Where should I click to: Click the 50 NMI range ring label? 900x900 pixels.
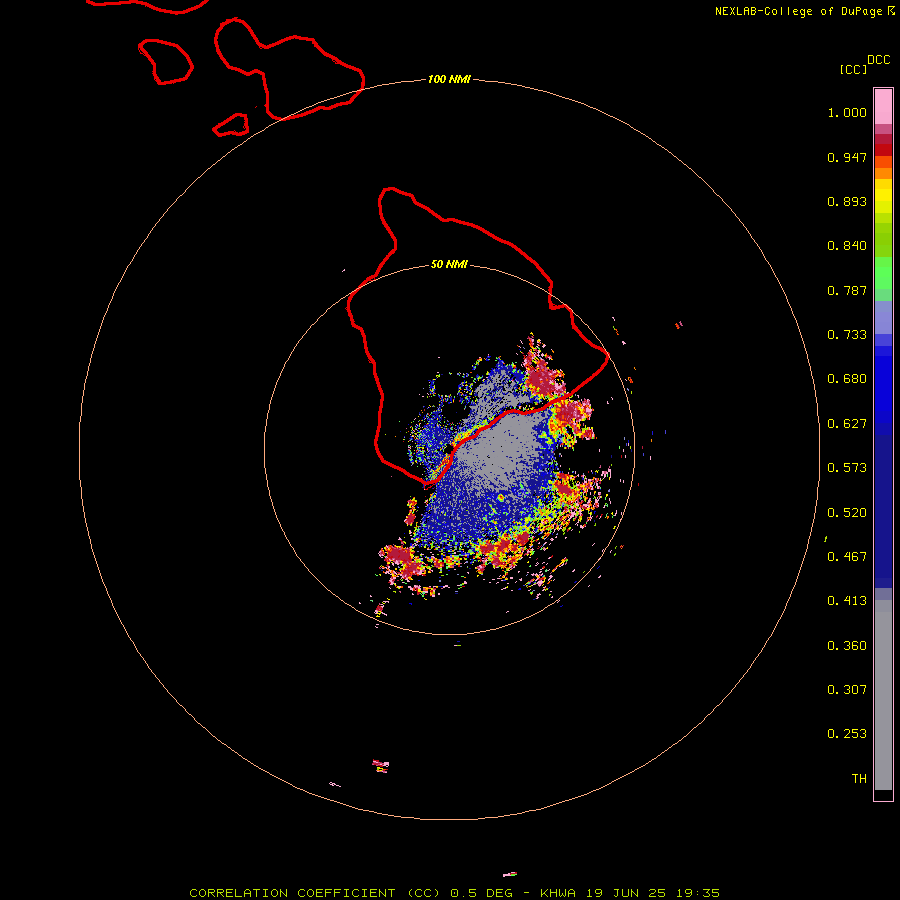coord(449,264)
